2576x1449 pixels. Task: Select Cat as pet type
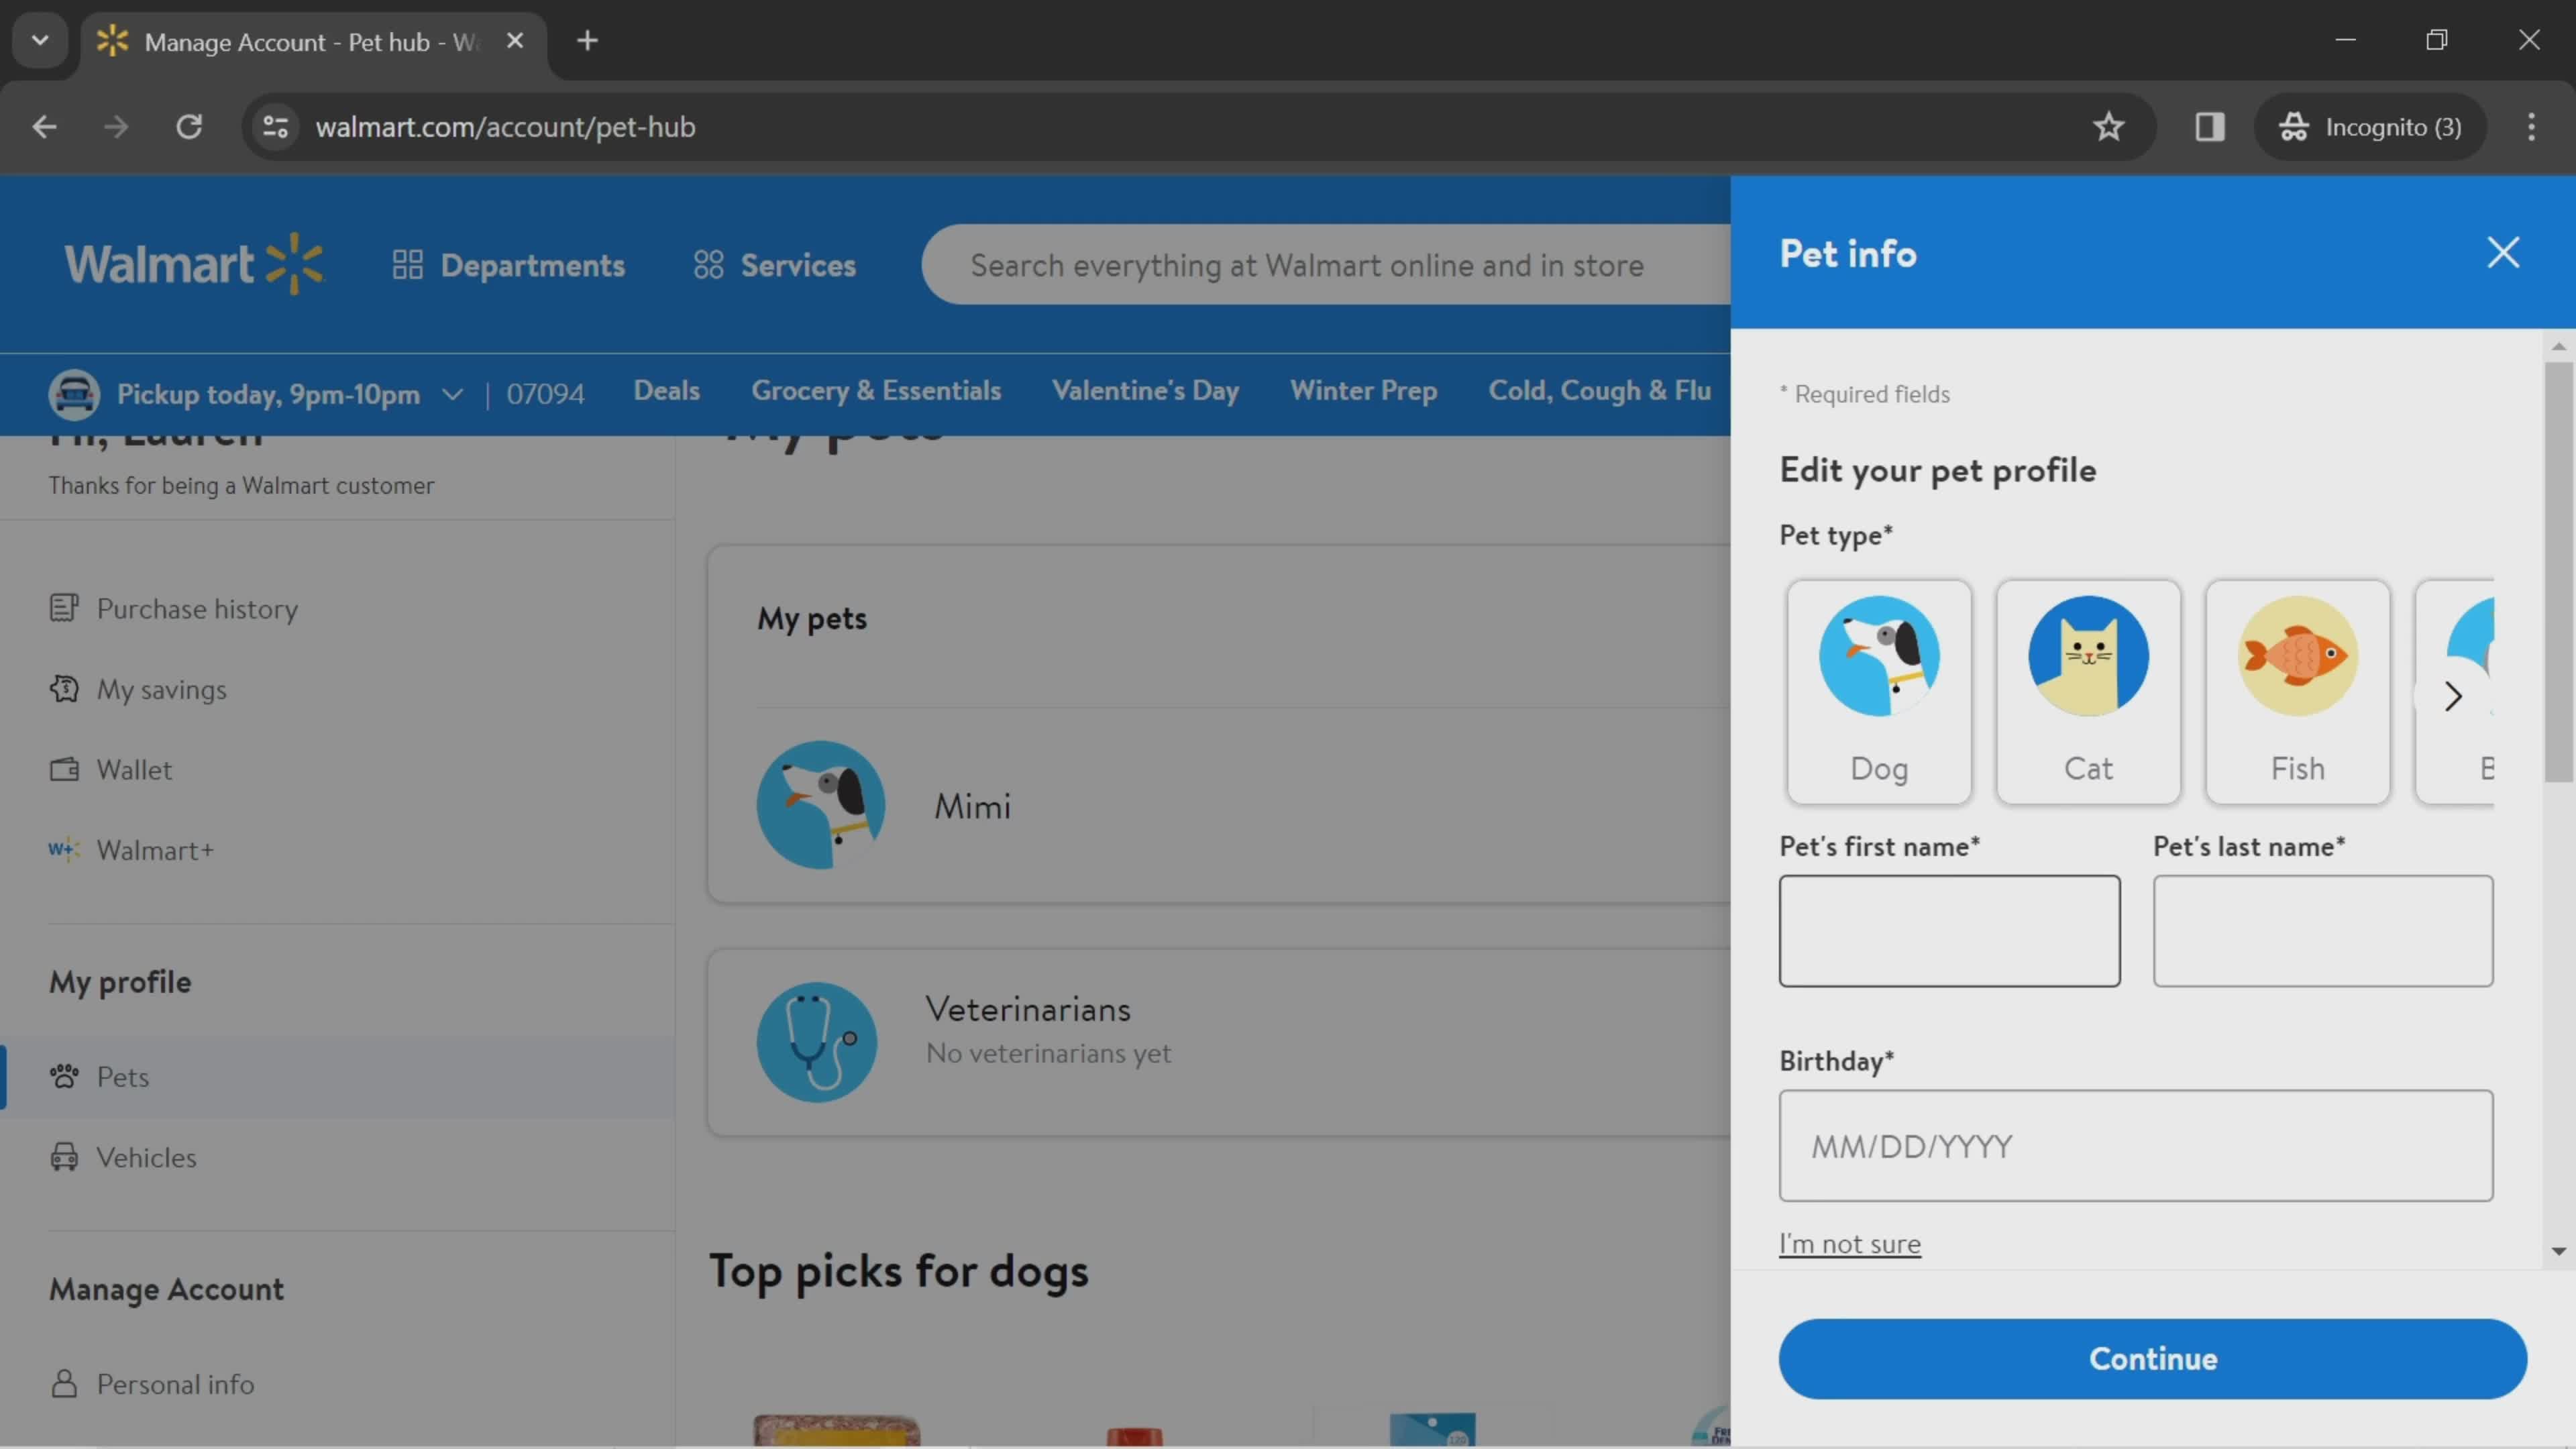click(x=2088, y=692)
